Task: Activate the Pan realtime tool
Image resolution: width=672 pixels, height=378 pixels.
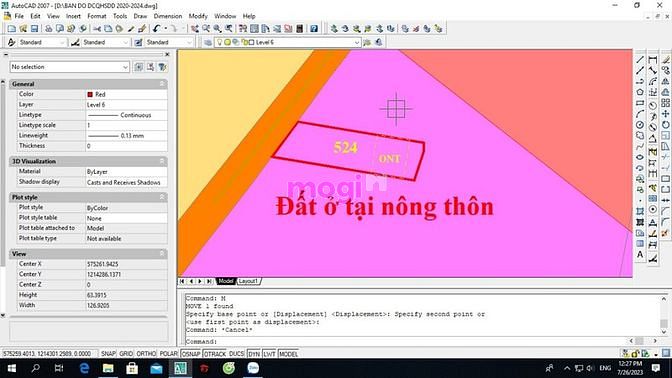Action: point(195,29)
